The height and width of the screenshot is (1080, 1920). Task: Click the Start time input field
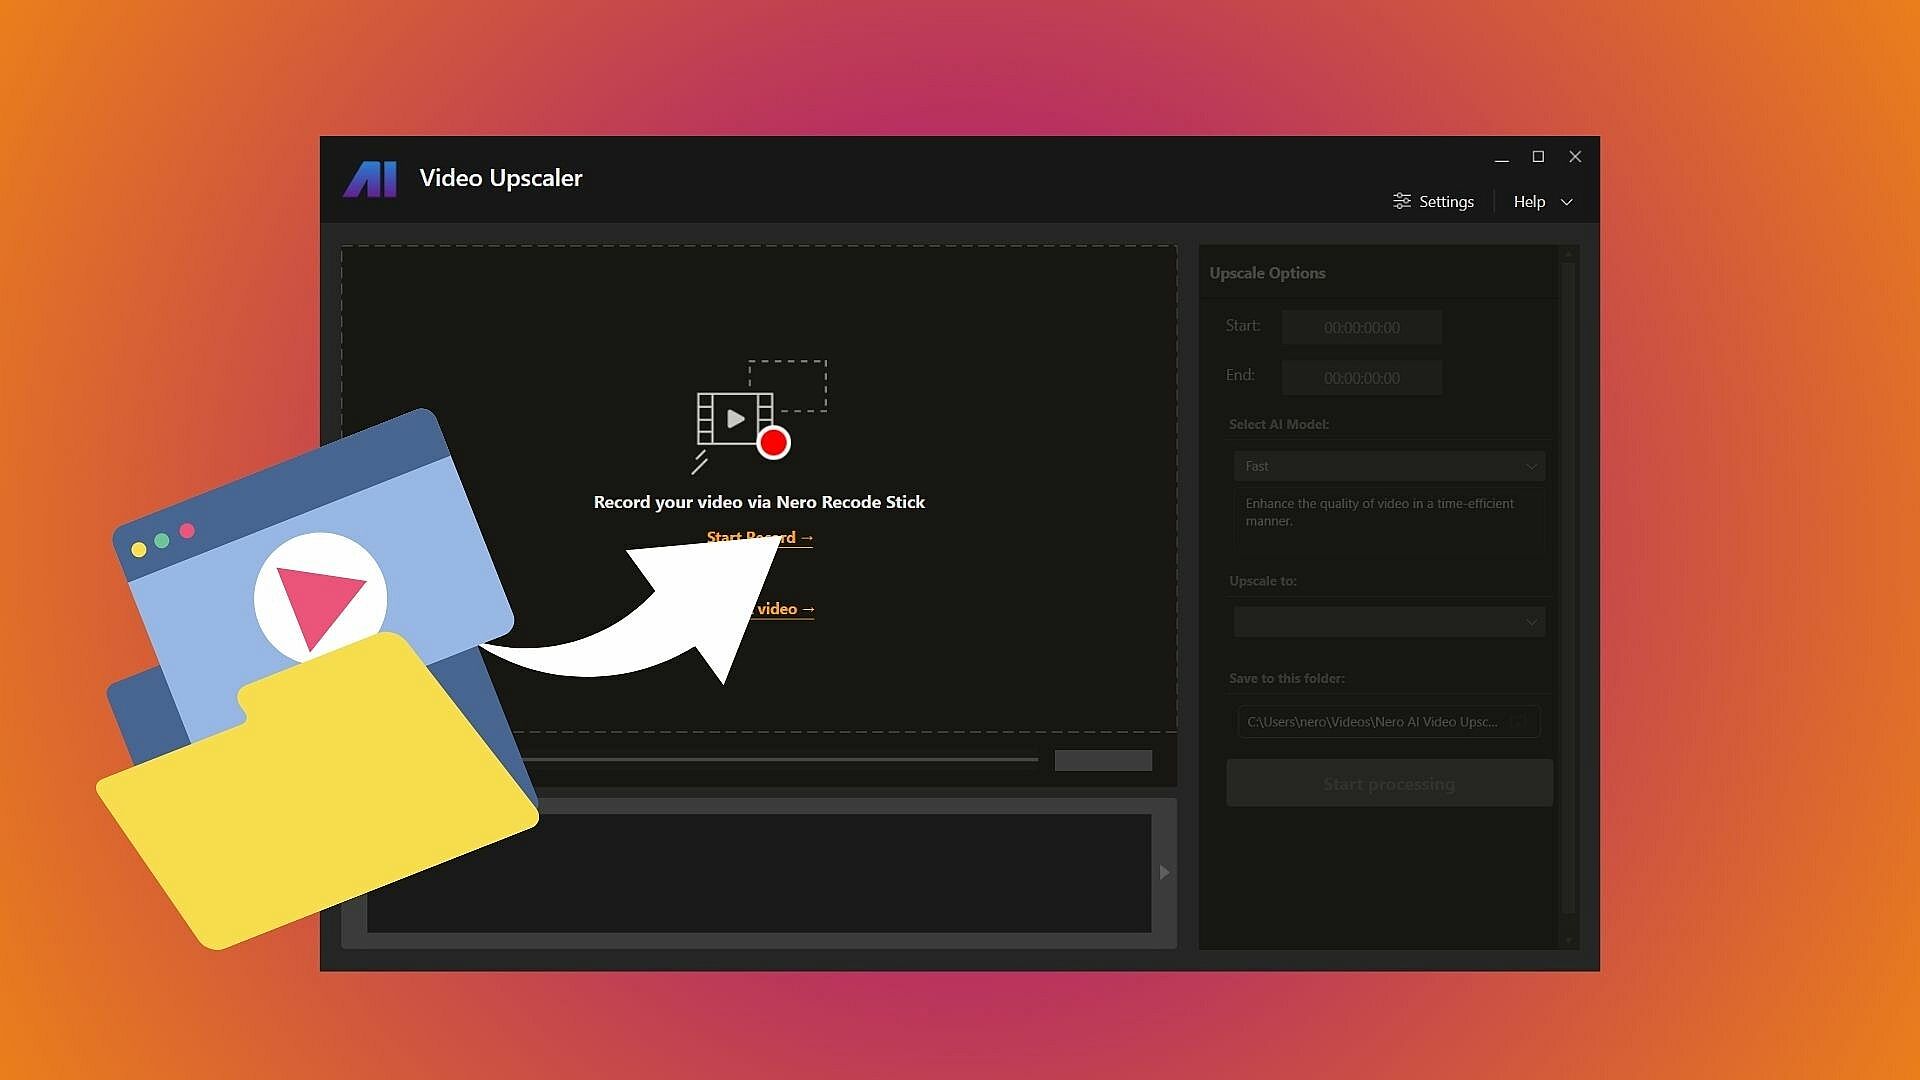tap(1361, 327)
